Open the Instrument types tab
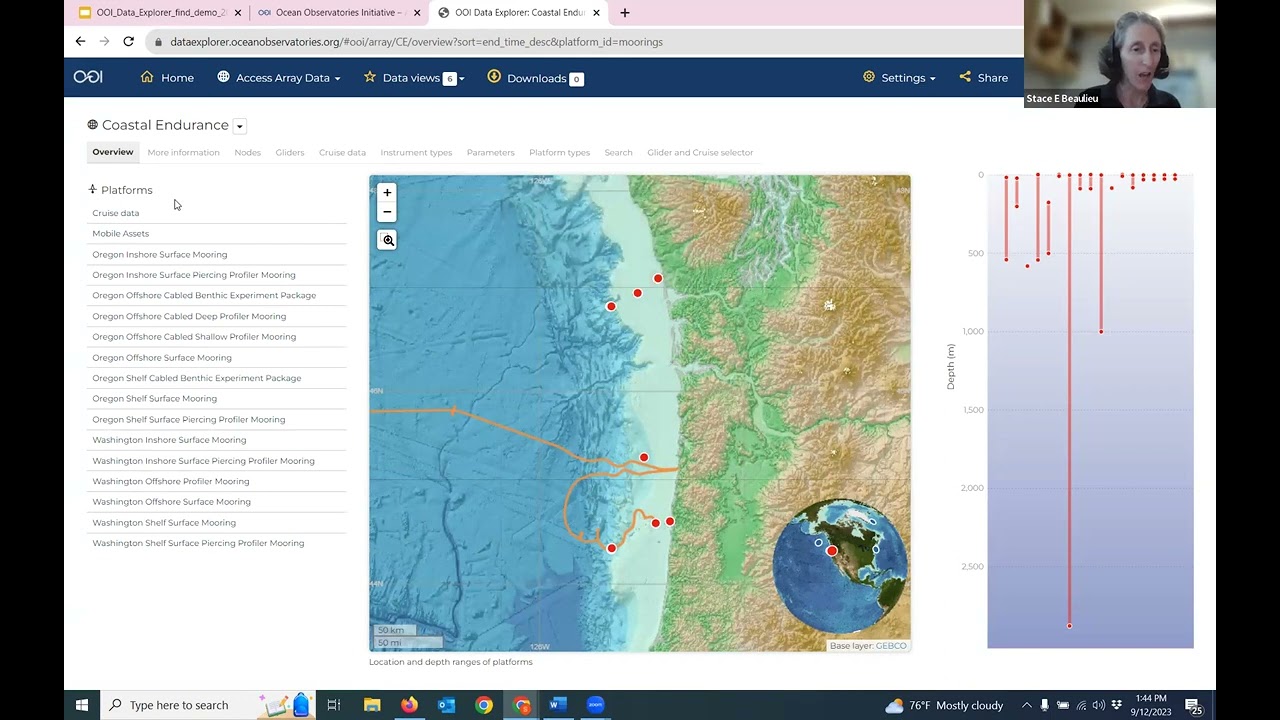1280x720 pixels. point(416,152)
